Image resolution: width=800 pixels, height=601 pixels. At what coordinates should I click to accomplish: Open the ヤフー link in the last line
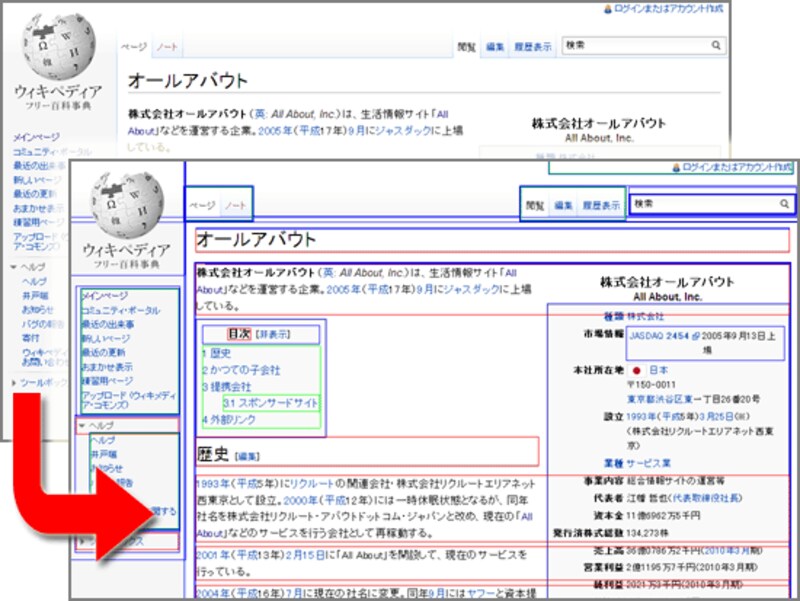478,593
